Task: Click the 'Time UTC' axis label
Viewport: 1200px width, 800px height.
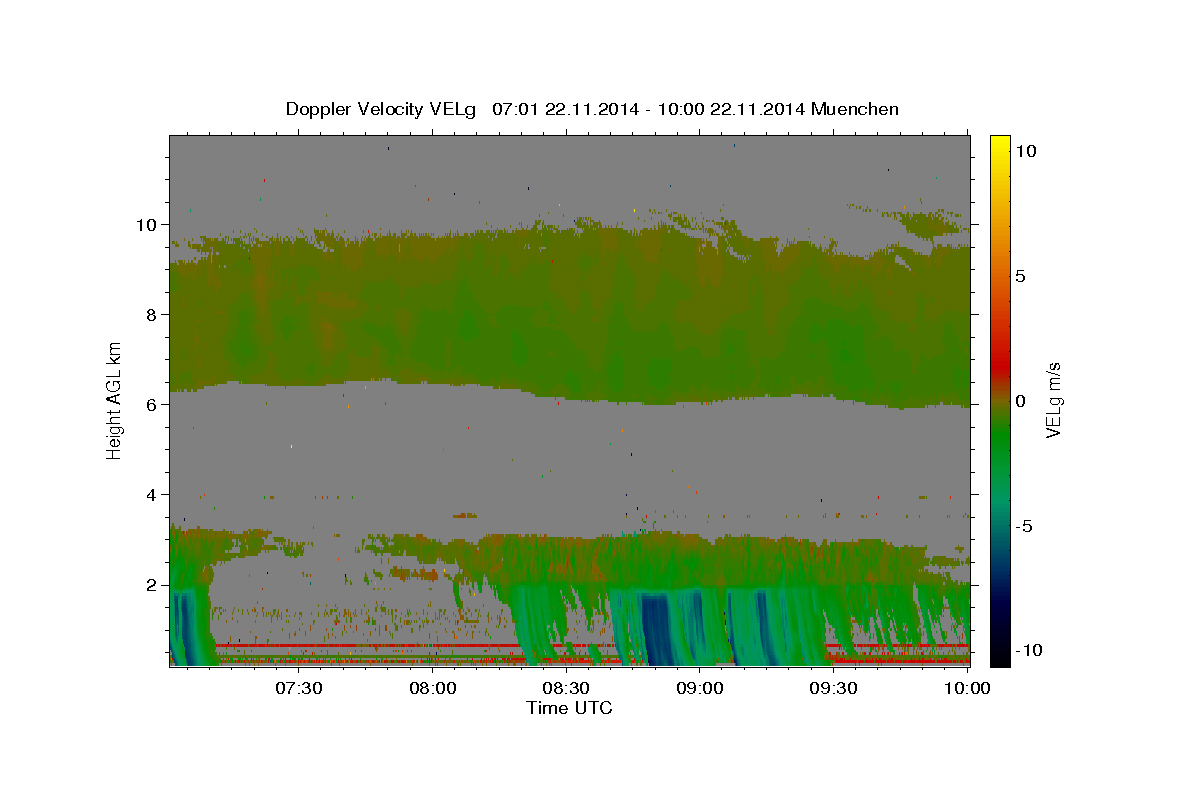Action: [569, 708]
